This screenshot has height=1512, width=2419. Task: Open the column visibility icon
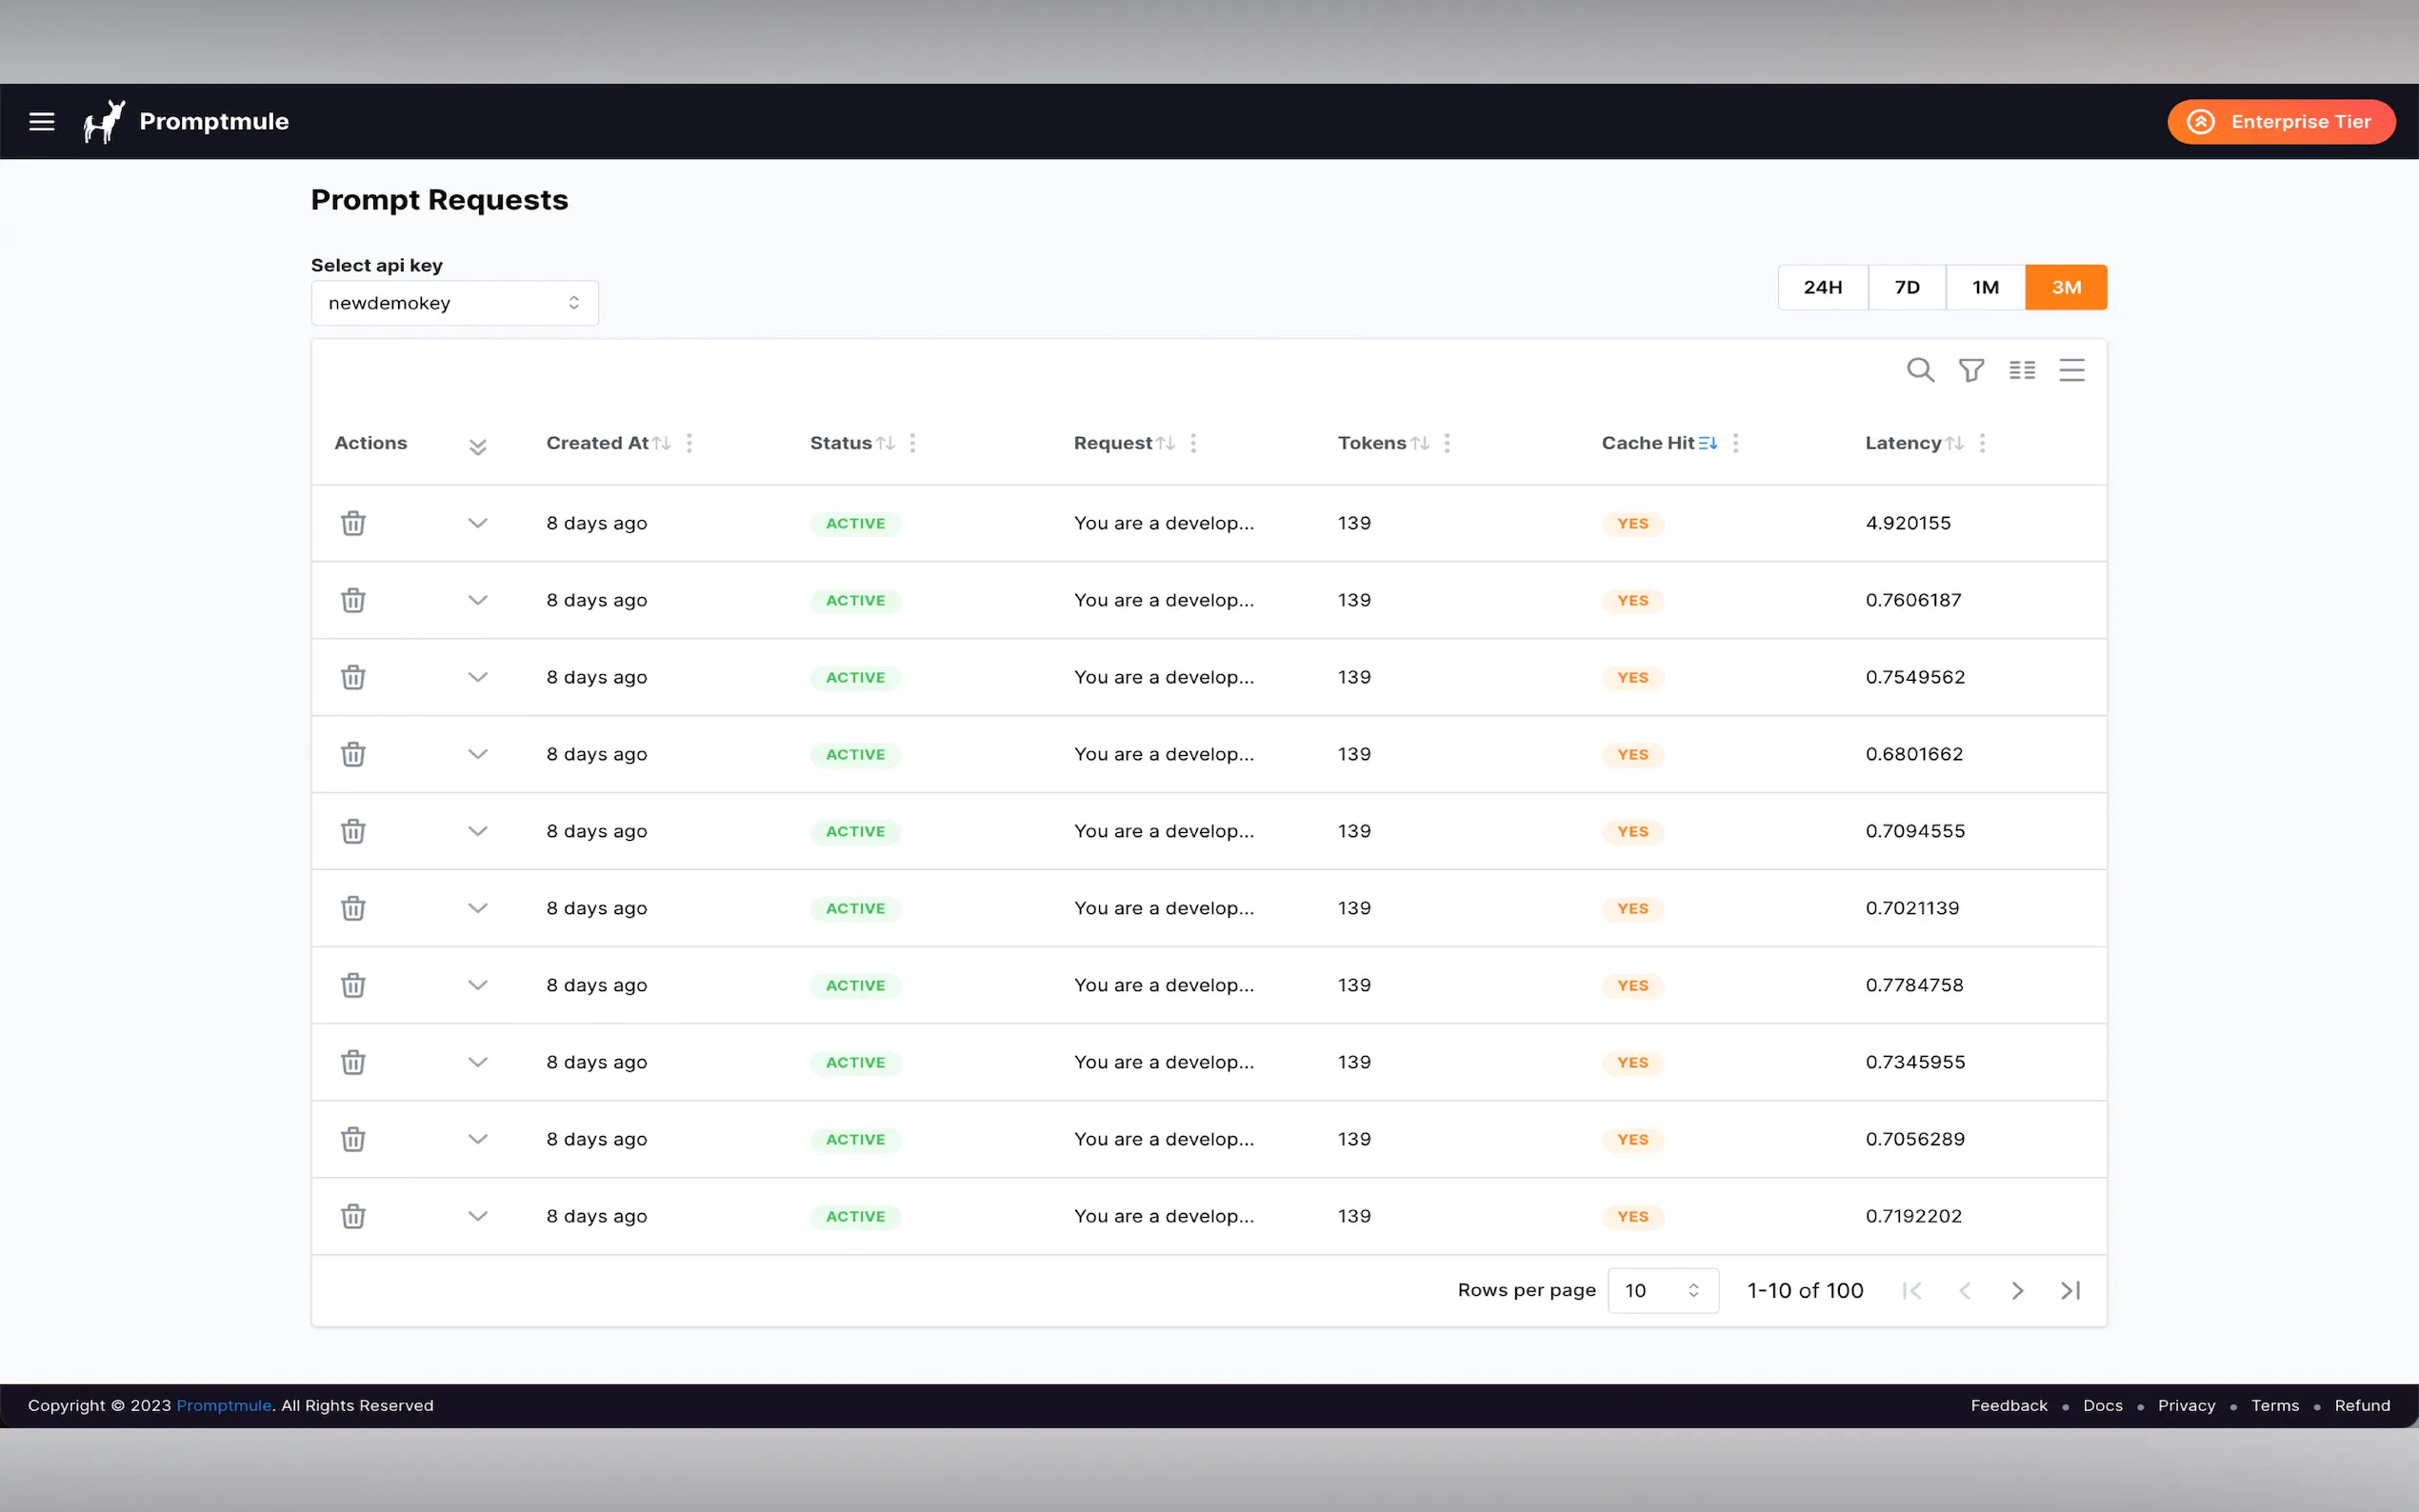coord(2021,369)
